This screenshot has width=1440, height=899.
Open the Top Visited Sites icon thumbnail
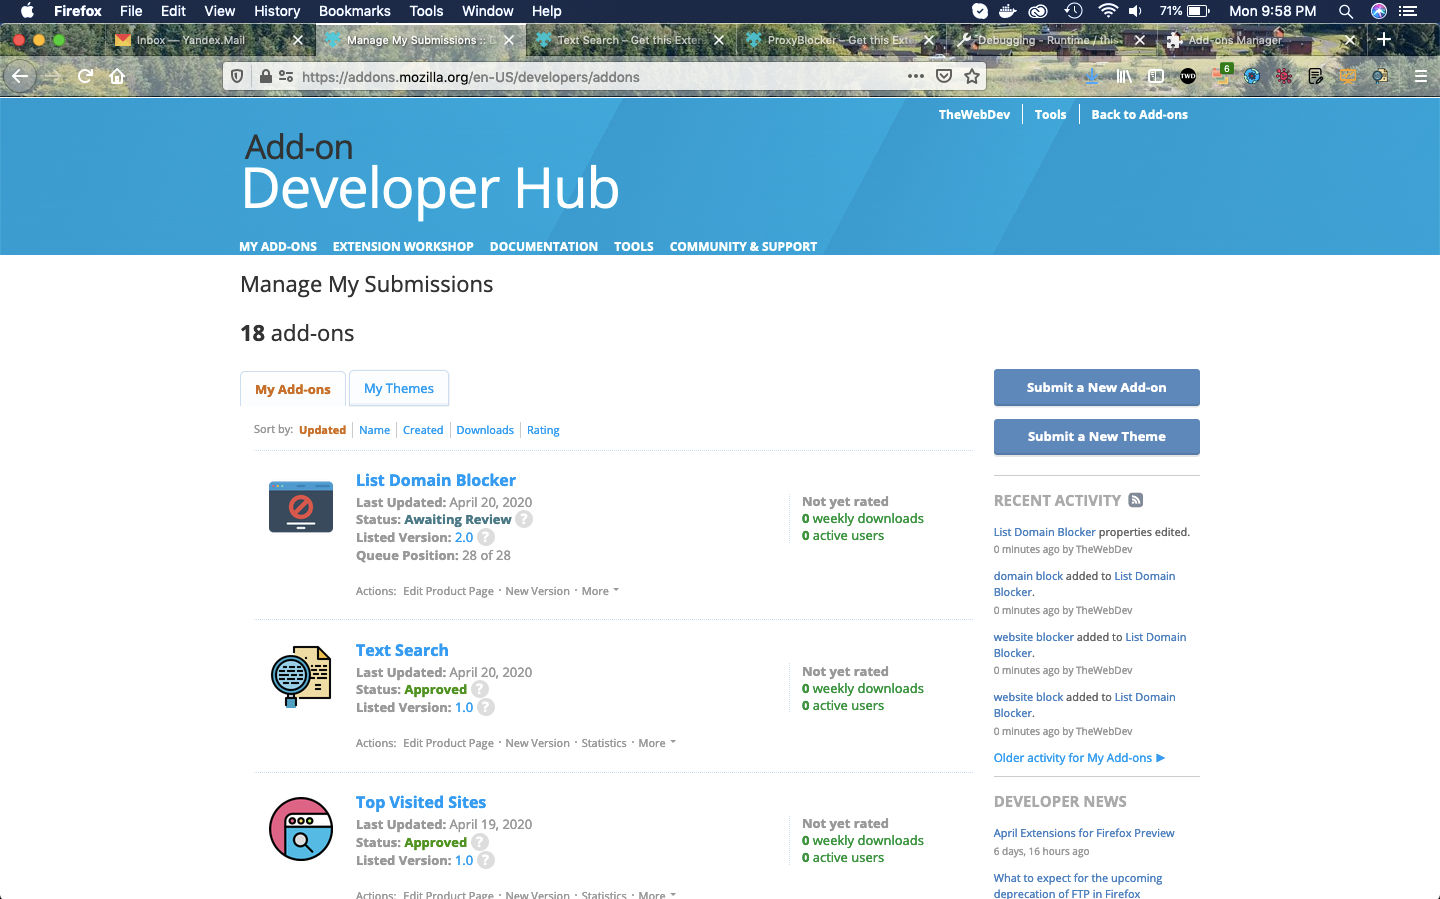point(301,829)
